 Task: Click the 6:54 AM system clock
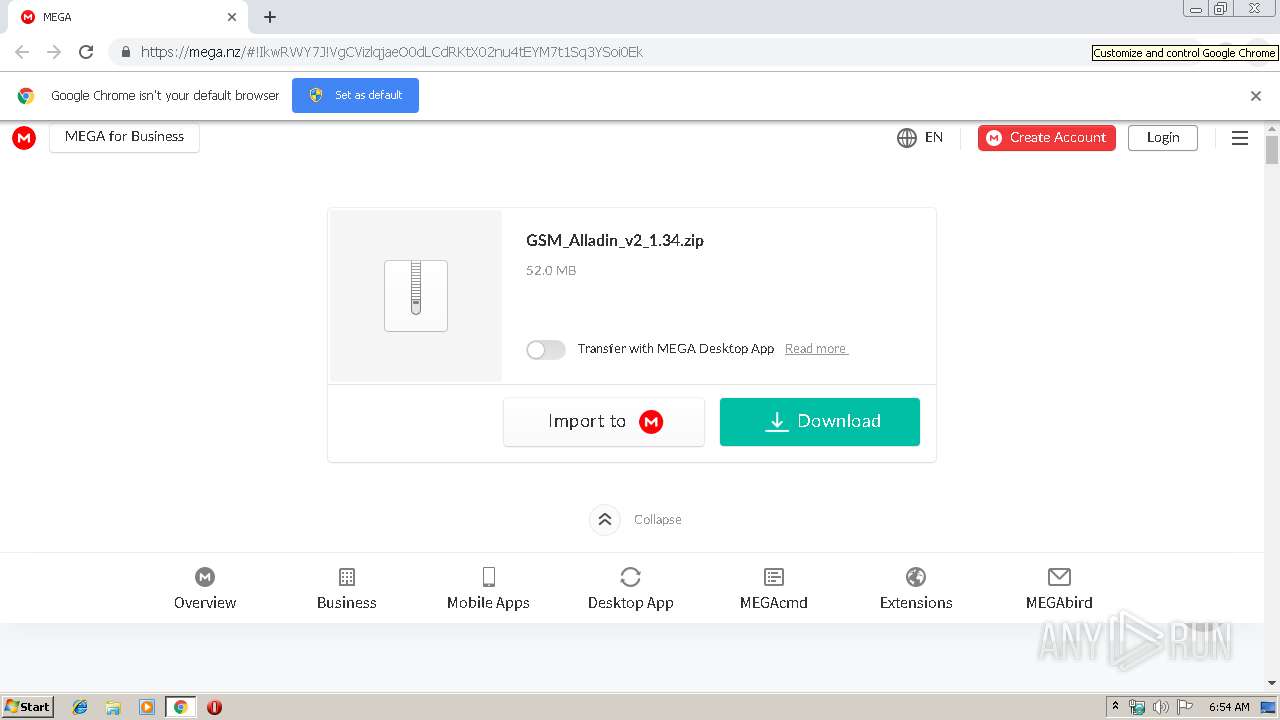[x=1229, y=707]
